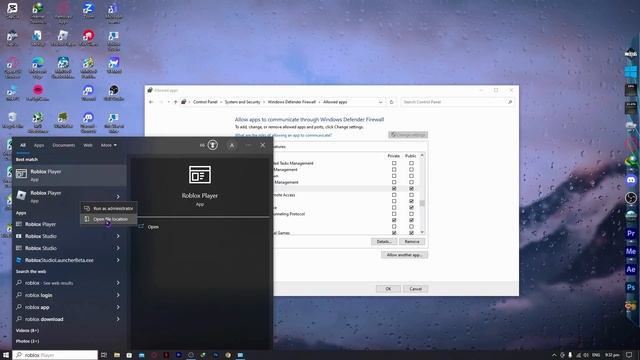Launch Premiere Pro from the right dock
Viewport: 640px width, 360px height.
pyautogui.click(x=631, y=233)
